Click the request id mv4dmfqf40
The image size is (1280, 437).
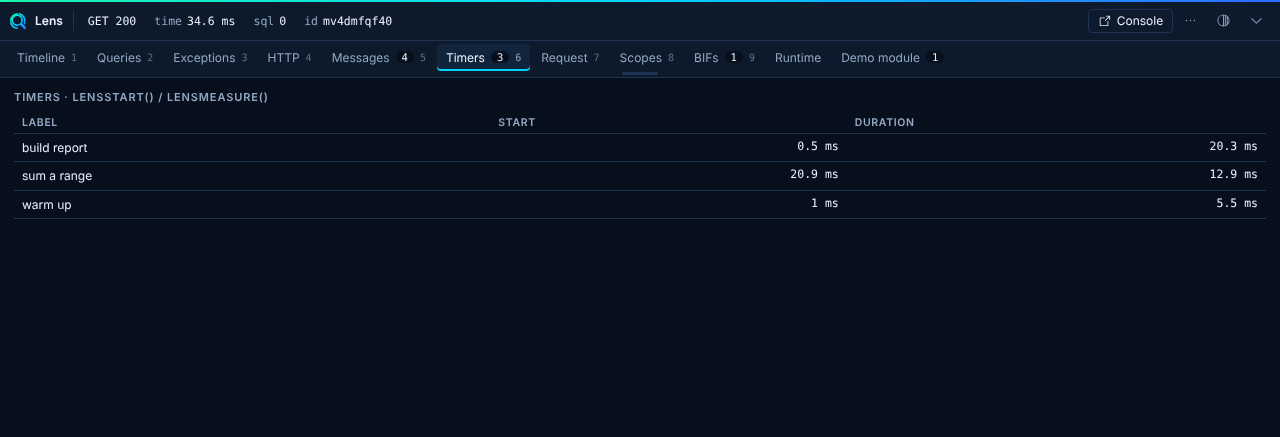coord(348,21)
